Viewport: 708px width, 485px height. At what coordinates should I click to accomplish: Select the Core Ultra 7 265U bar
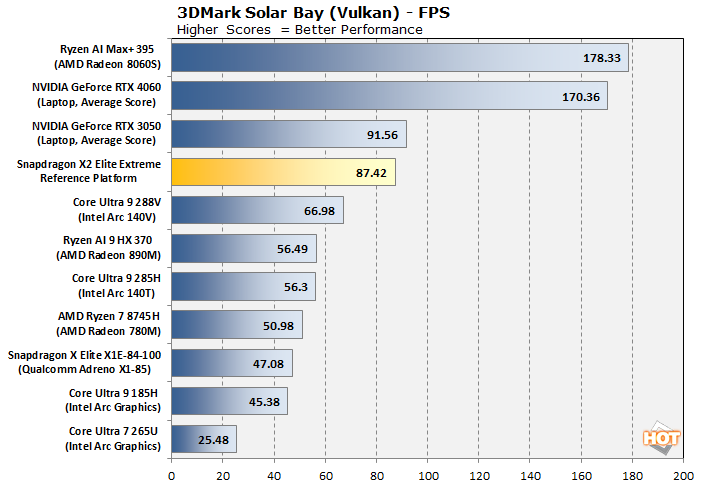204,438
